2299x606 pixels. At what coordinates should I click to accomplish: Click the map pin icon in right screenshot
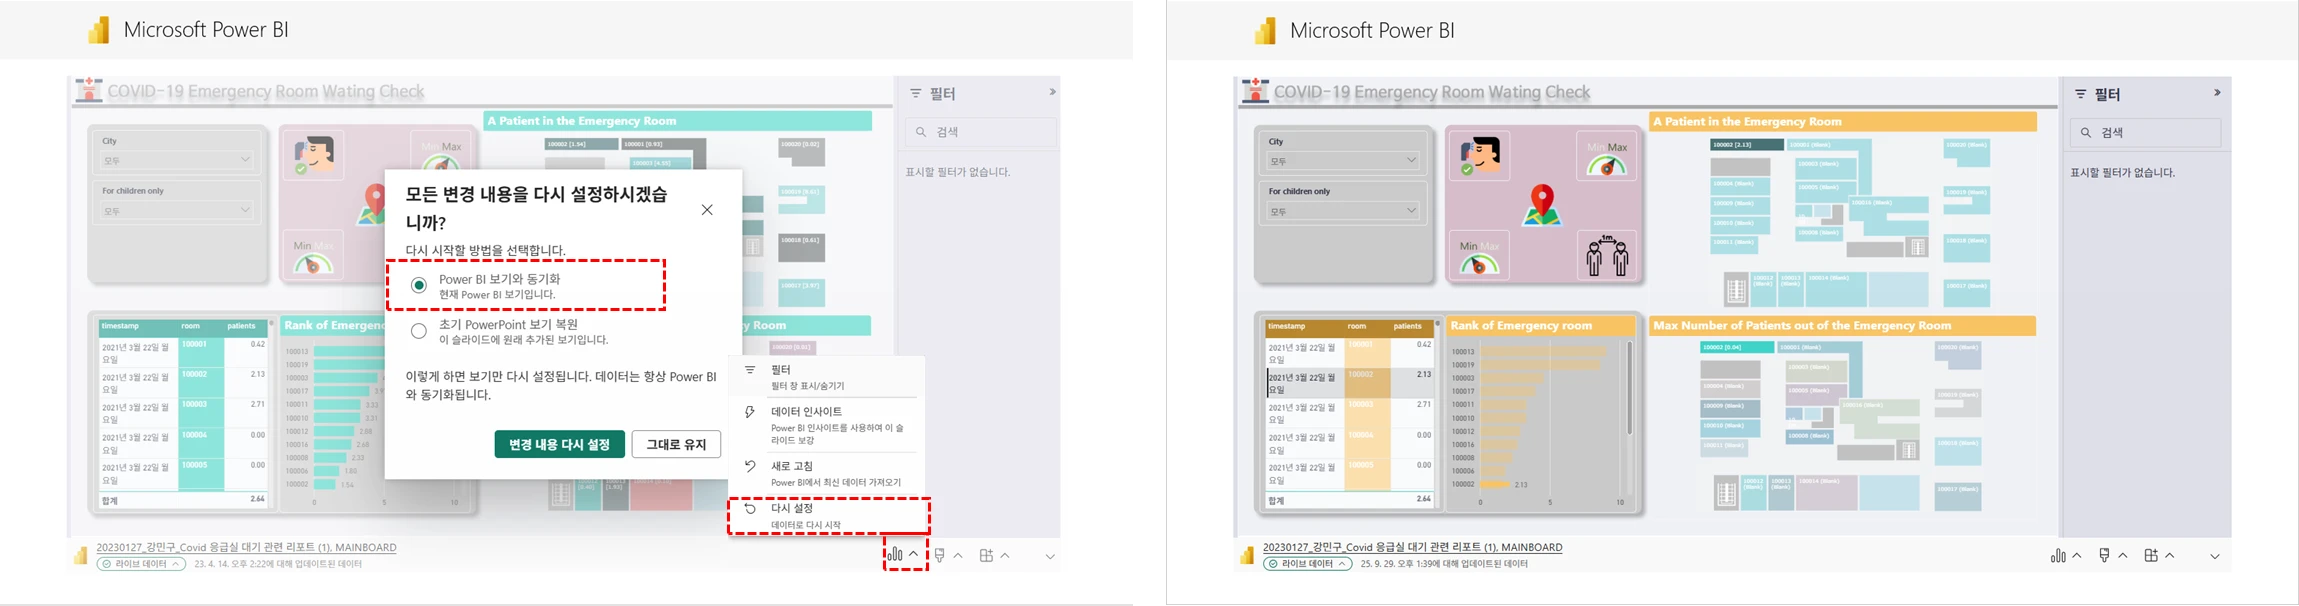1542,204
